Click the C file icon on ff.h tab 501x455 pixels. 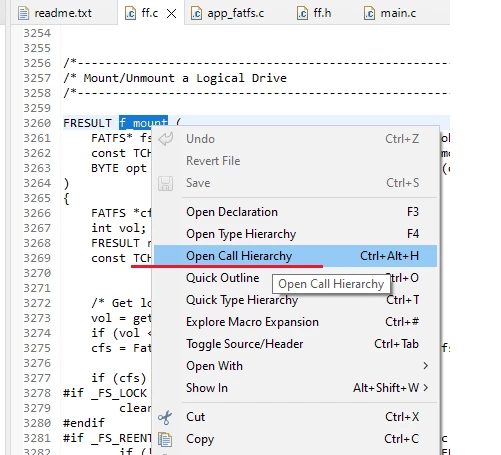(x=302, y=13)
